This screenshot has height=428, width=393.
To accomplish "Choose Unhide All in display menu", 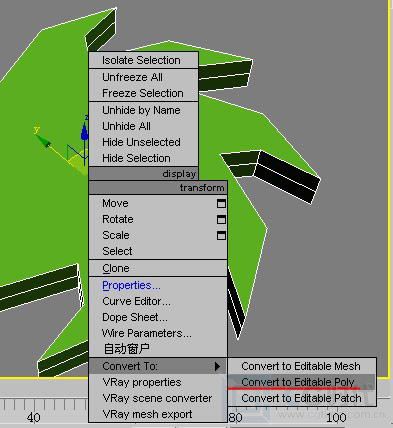I will click(144, 126).
